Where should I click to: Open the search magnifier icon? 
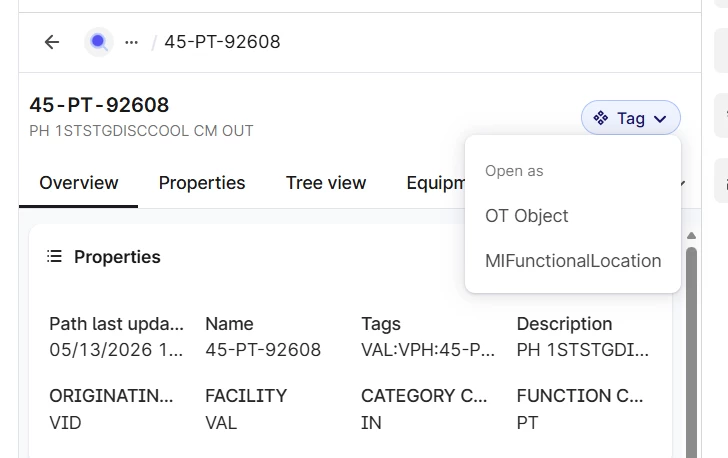tap(99, 42)
